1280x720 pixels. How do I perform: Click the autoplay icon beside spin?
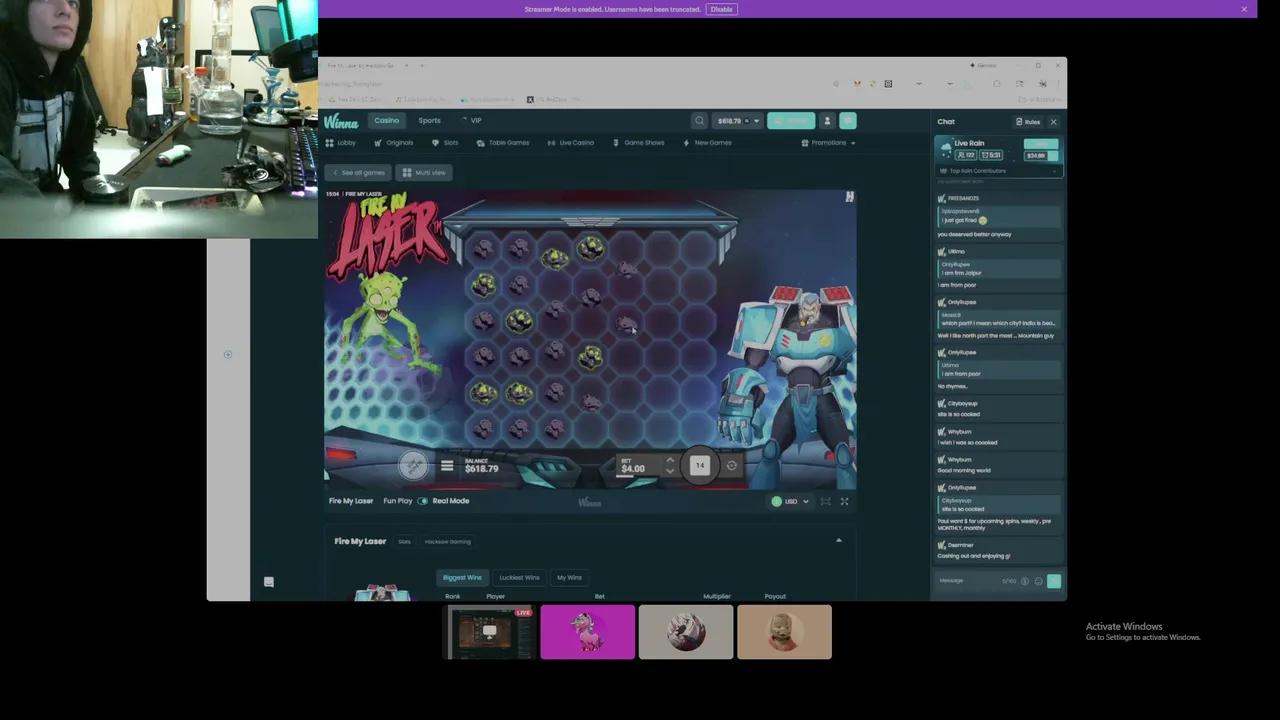tap(732, 466)
